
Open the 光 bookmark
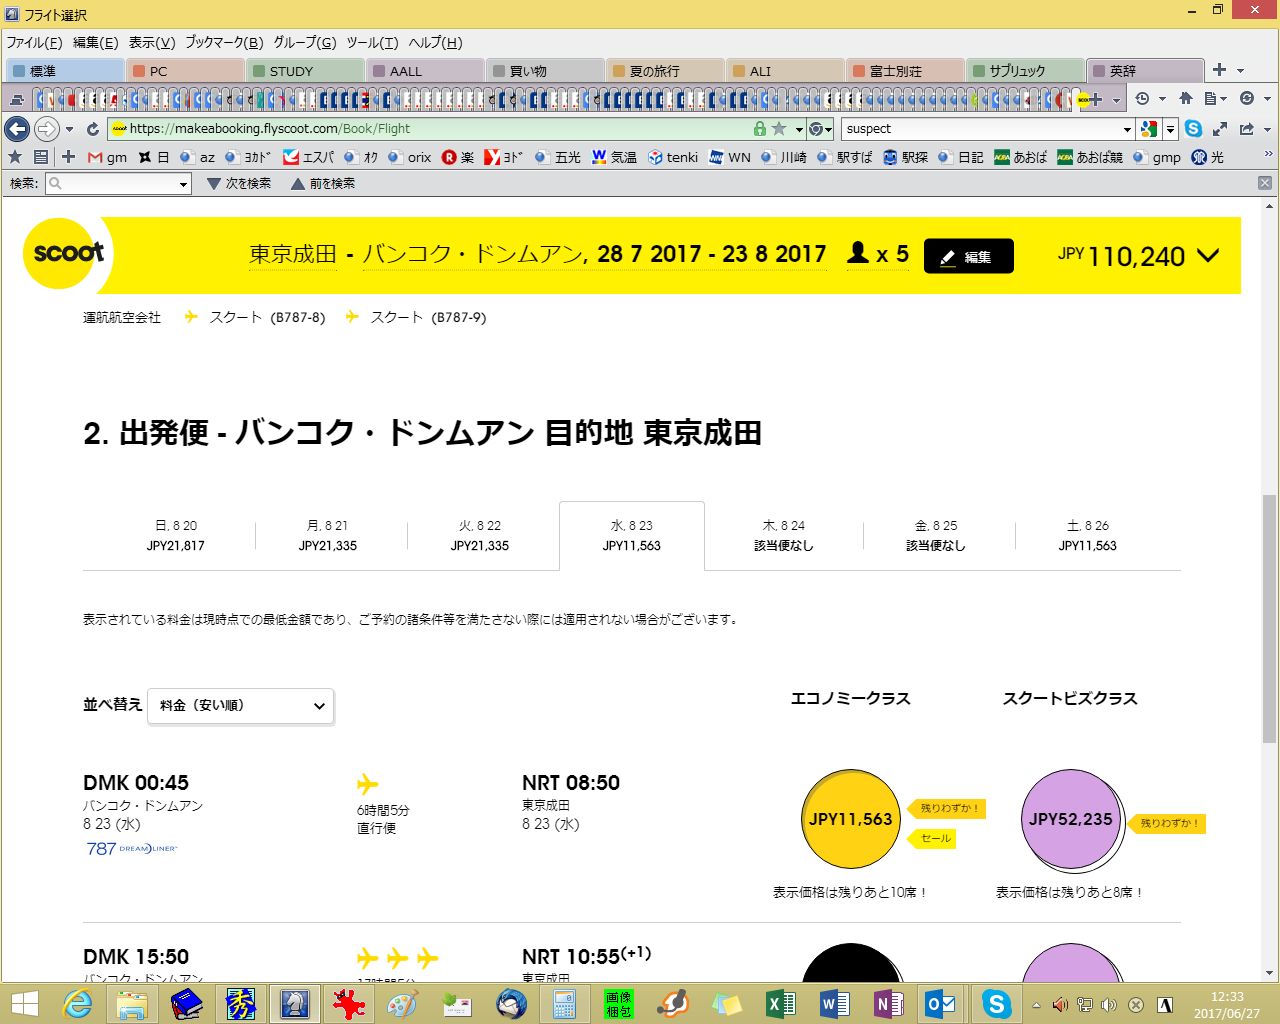(x=1207, y=157)
